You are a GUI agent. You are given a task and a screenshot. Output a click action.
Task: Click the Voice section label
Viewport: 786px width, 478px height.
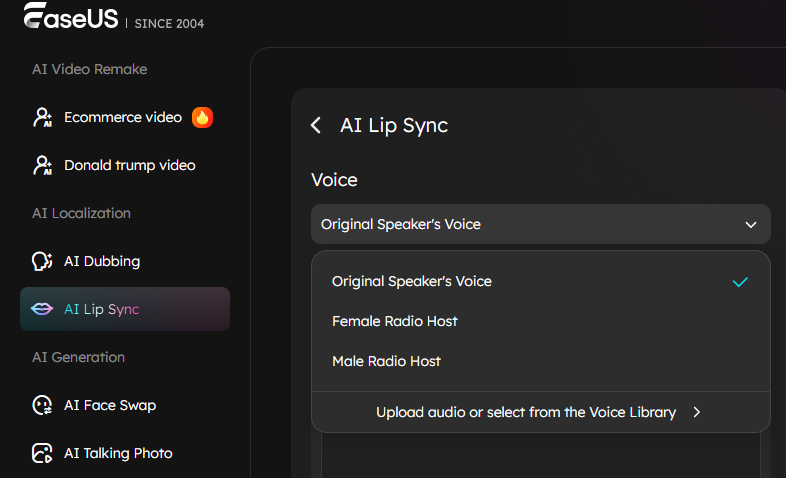[334, 180]
